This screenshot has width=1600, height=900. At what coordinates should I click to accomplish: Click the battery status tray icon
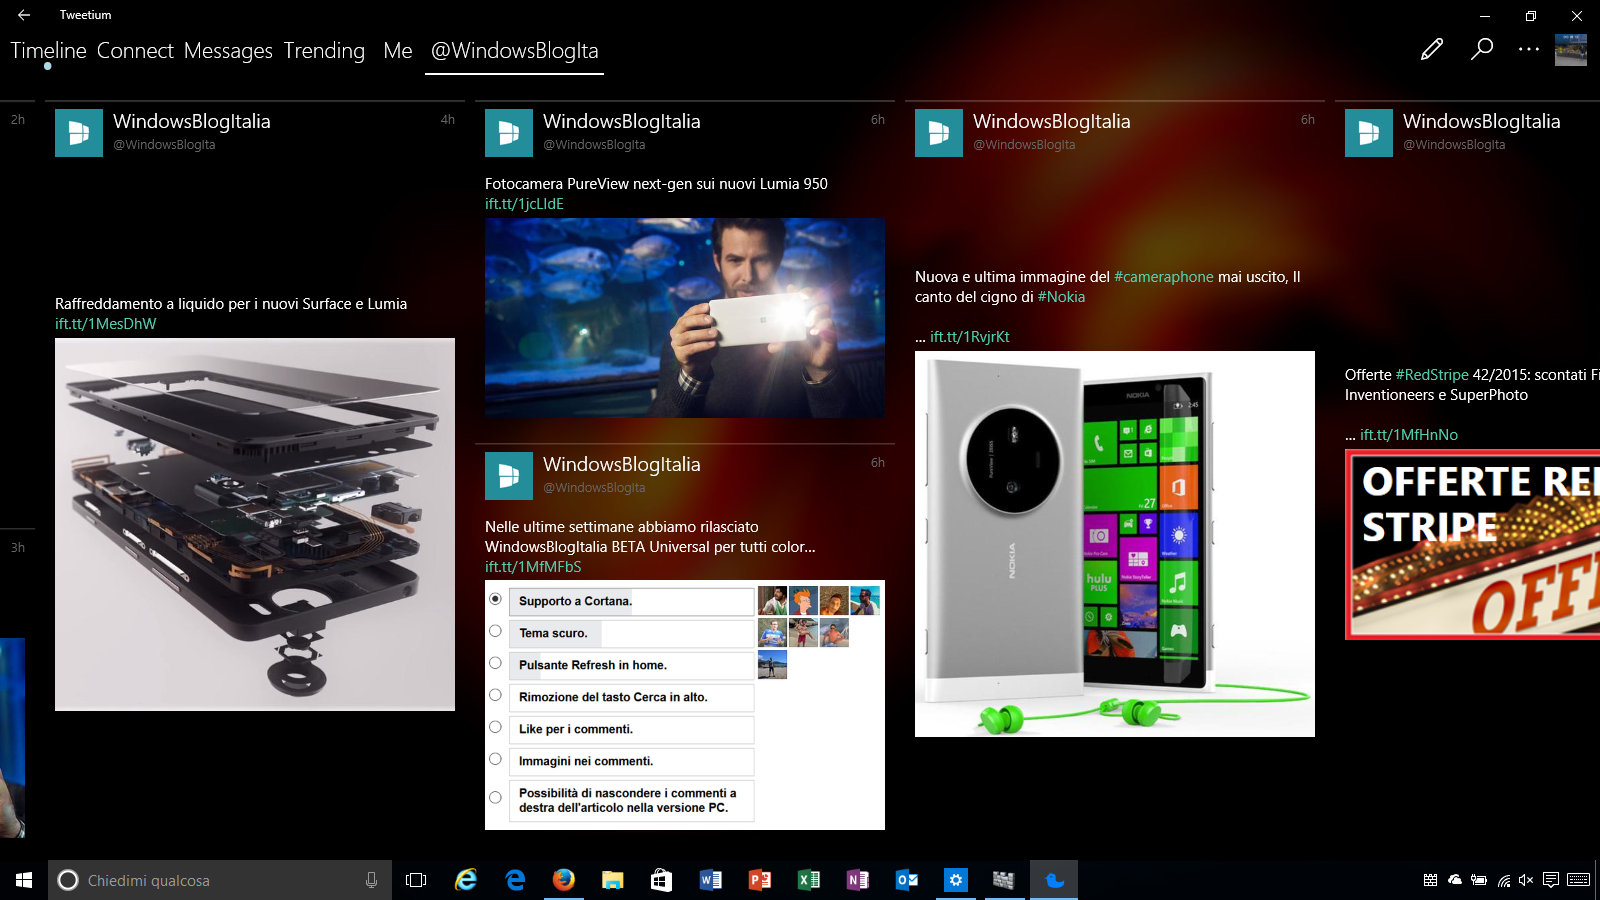click(x=1479, y=880)
